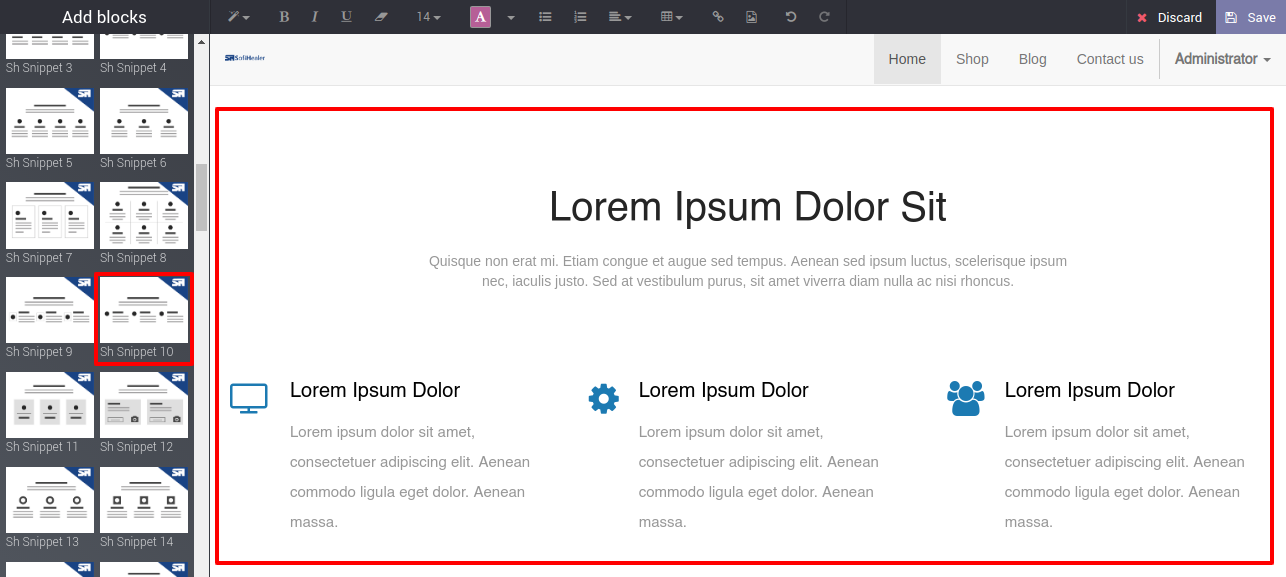
Task: Open the Shop menu item
Action: pyautogui.click(x=972, y=59)
